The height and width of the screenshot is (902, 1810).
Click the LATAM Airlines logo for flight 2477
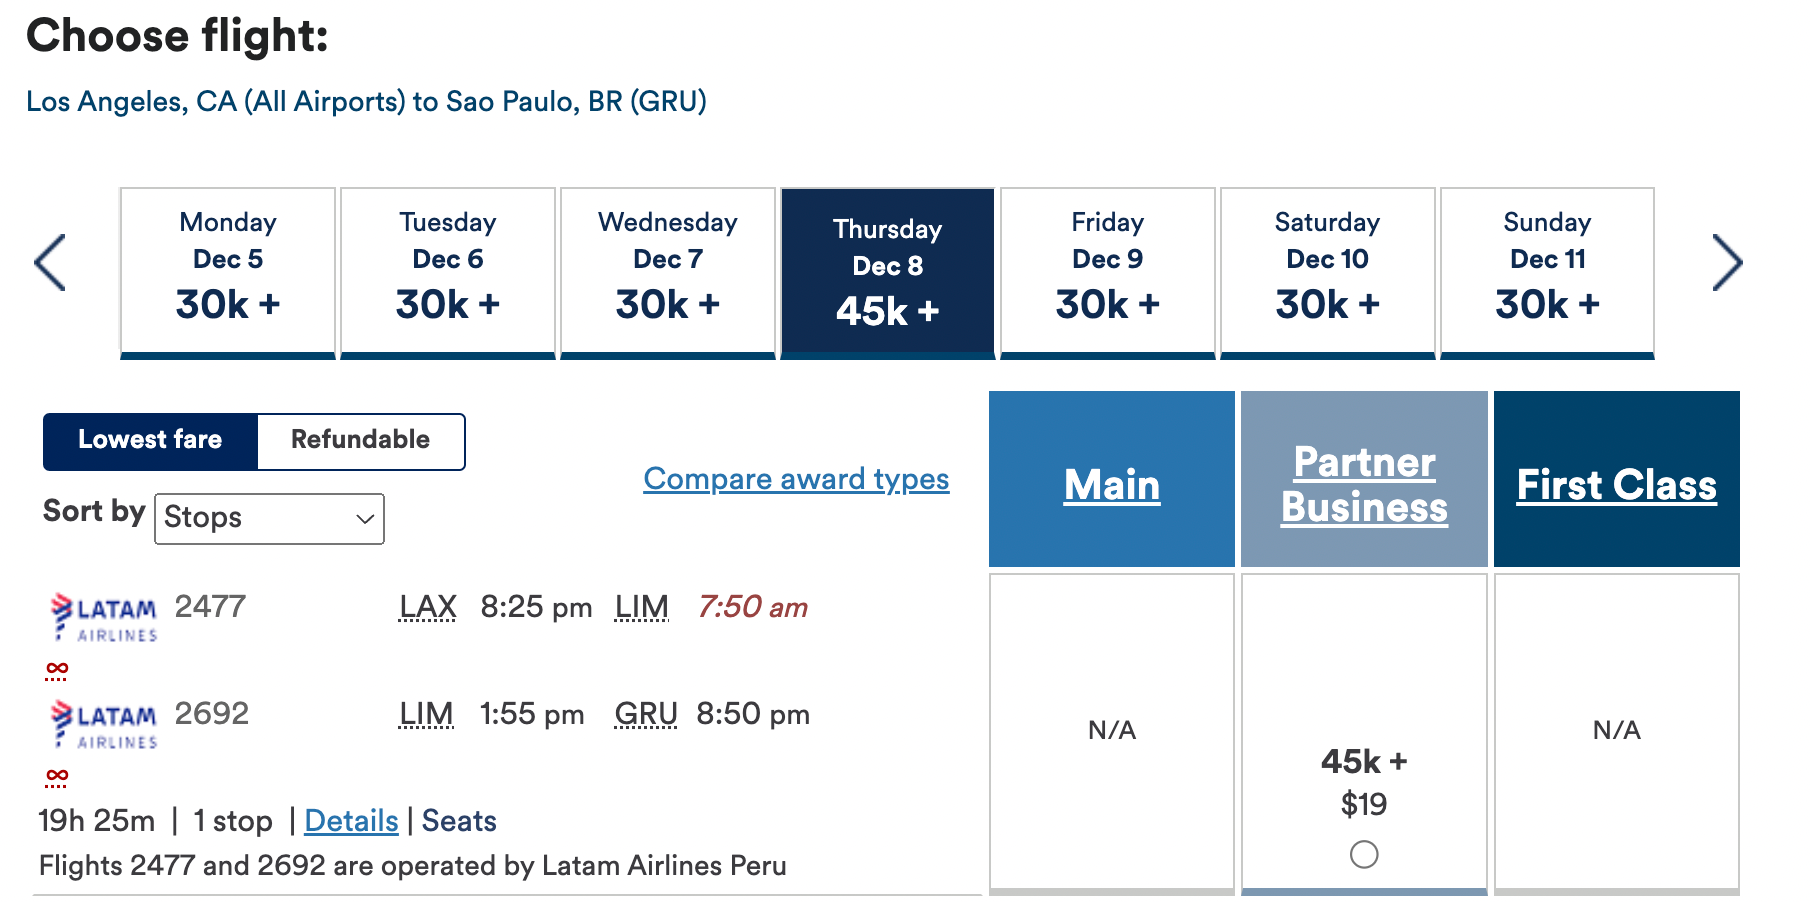coord(104,617)
